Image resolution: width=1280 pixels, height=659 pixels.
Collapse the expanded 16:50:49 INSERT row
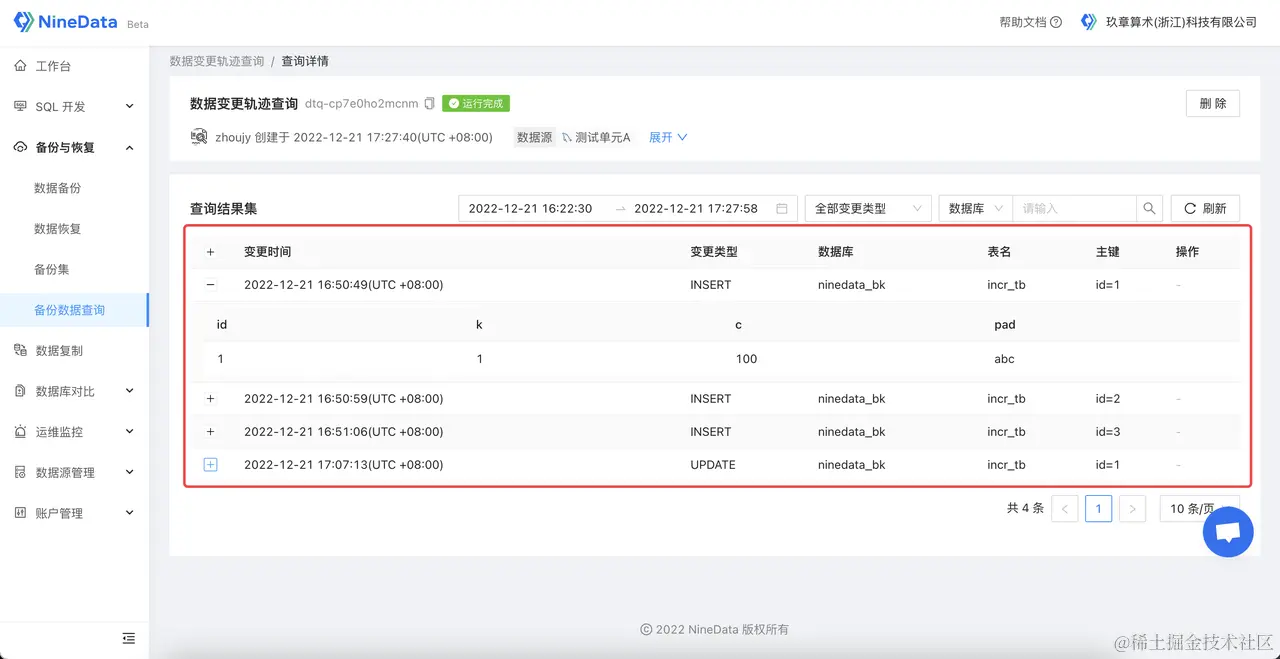click(210, 284)
